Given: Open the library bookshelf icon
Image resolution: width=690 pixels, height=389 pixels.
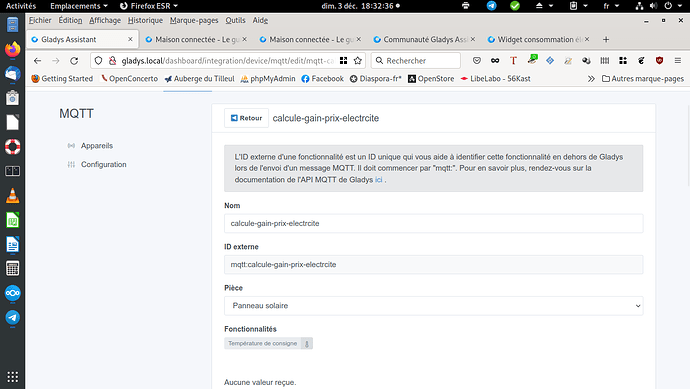Looking at the screenshot, I should click(x=605, y=61).
